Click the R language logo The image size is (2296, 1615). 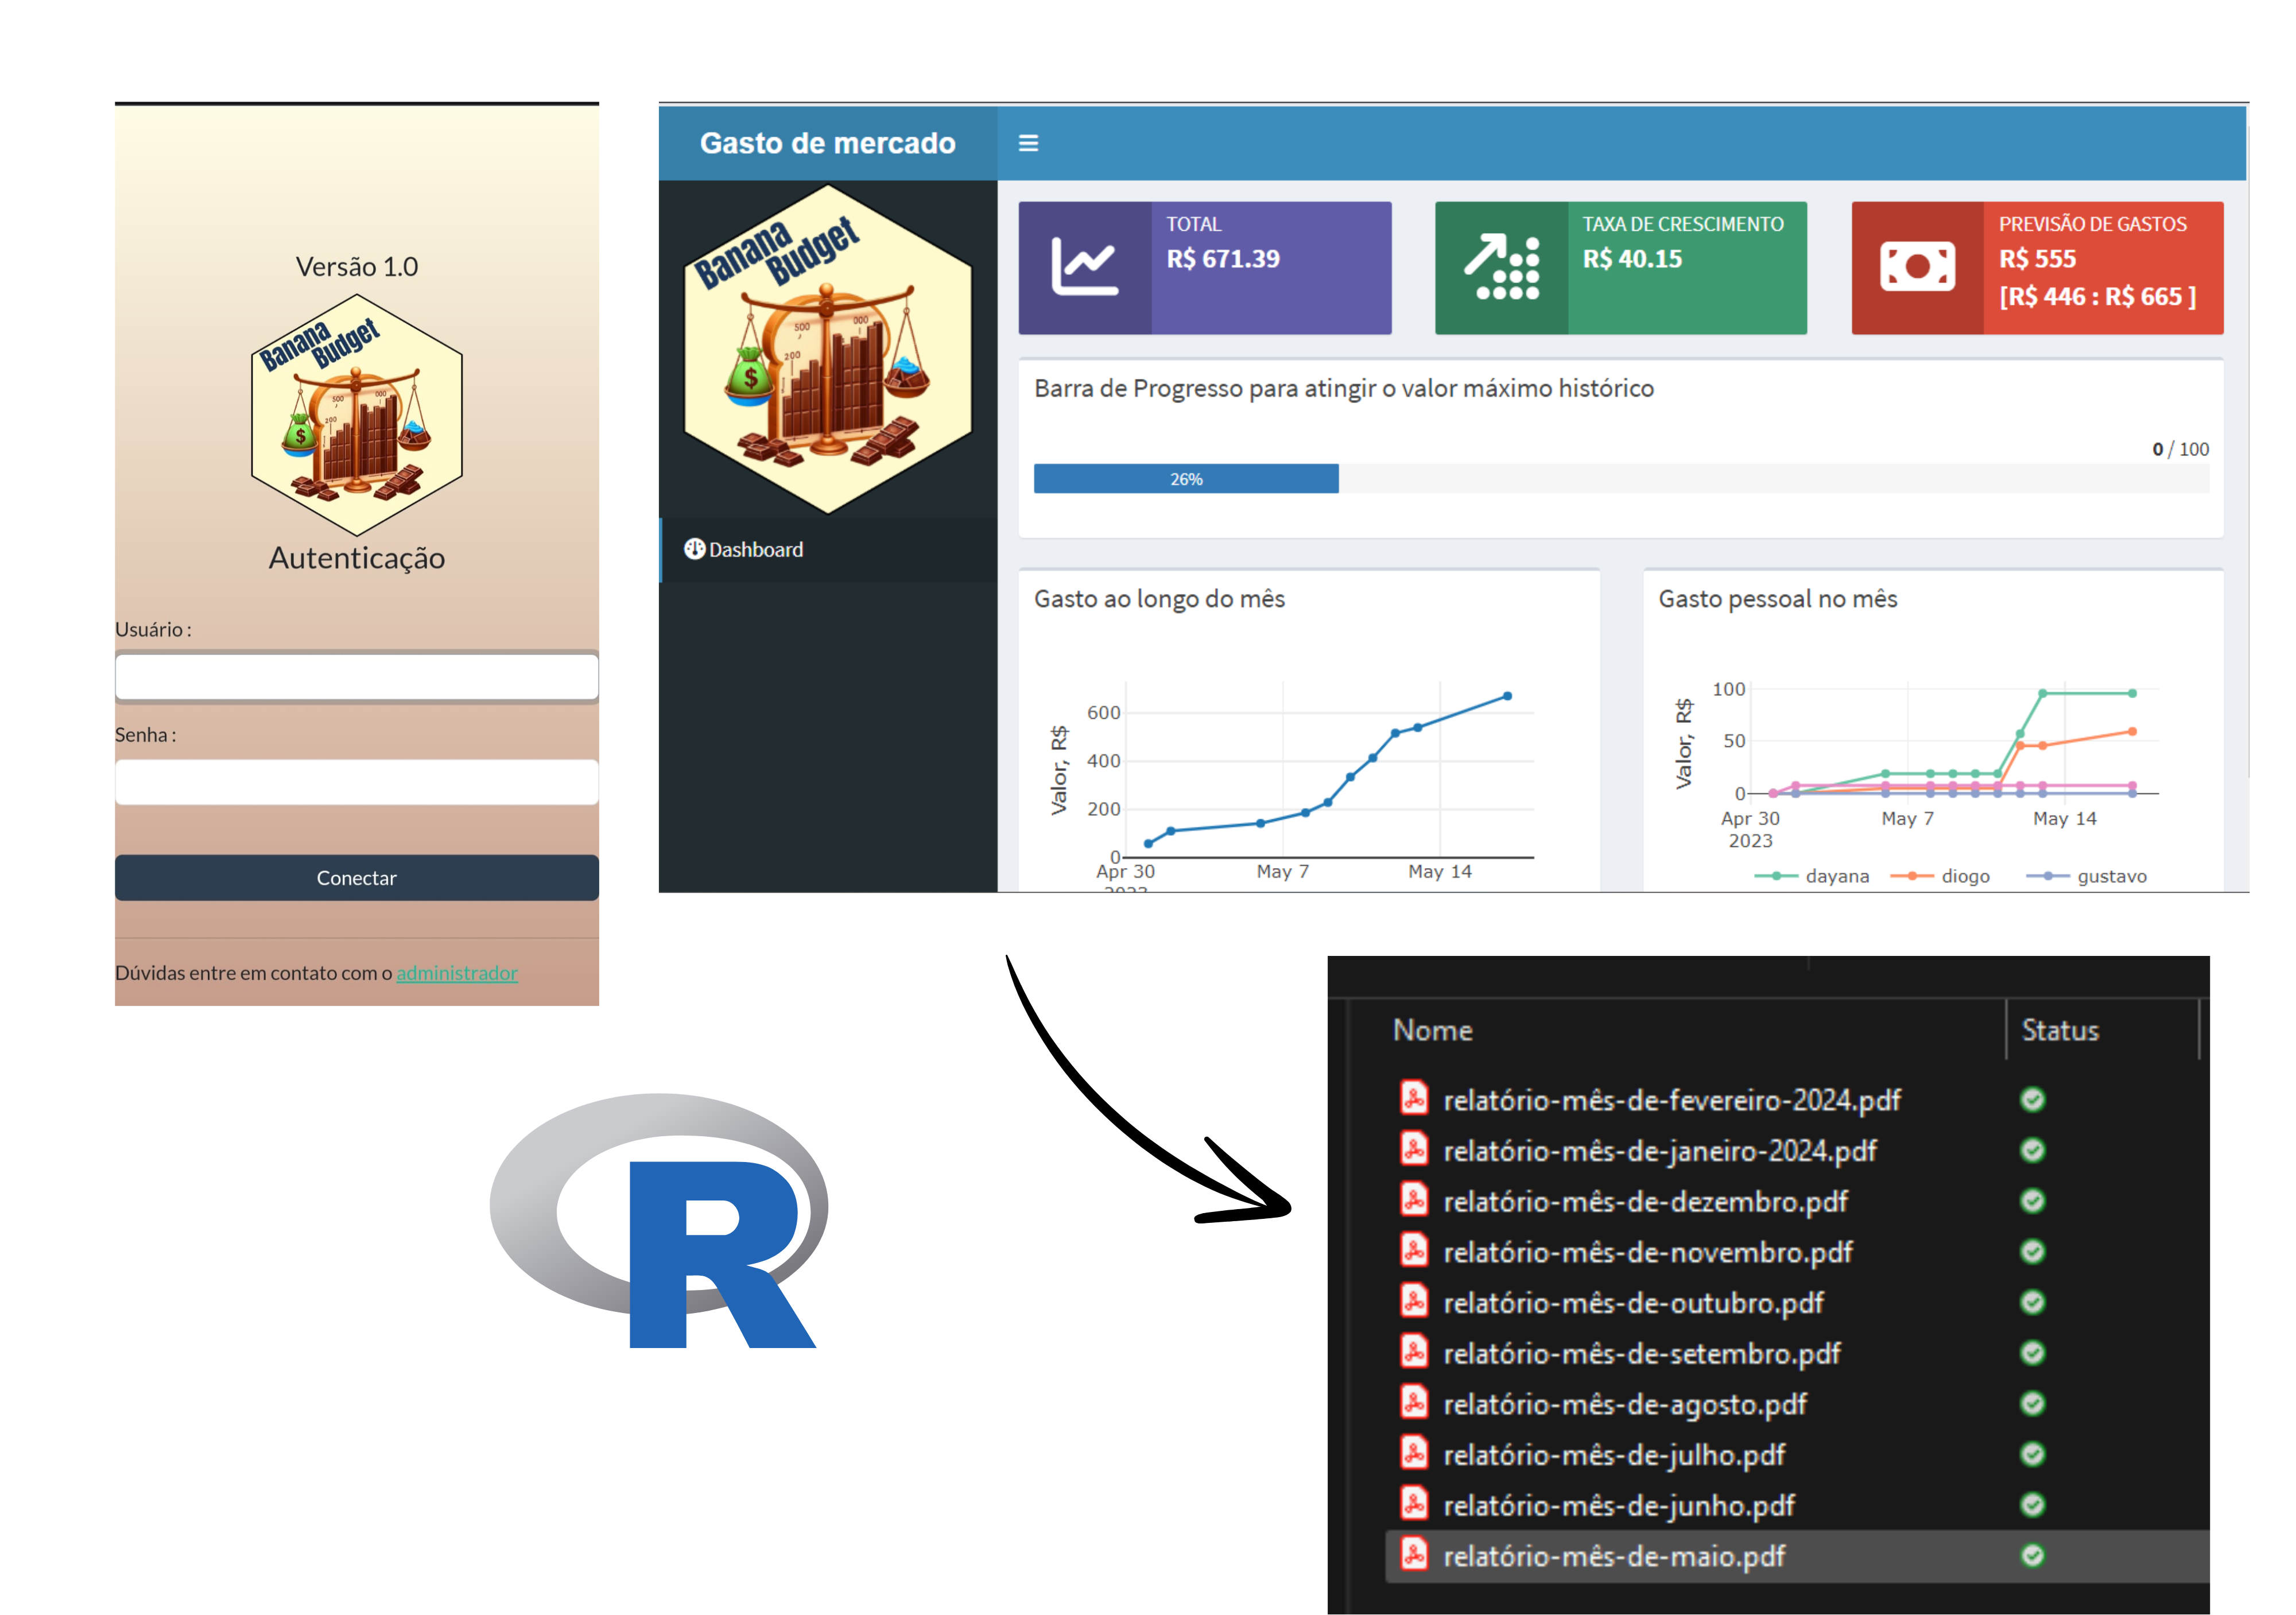click(x=660, y=1220)
